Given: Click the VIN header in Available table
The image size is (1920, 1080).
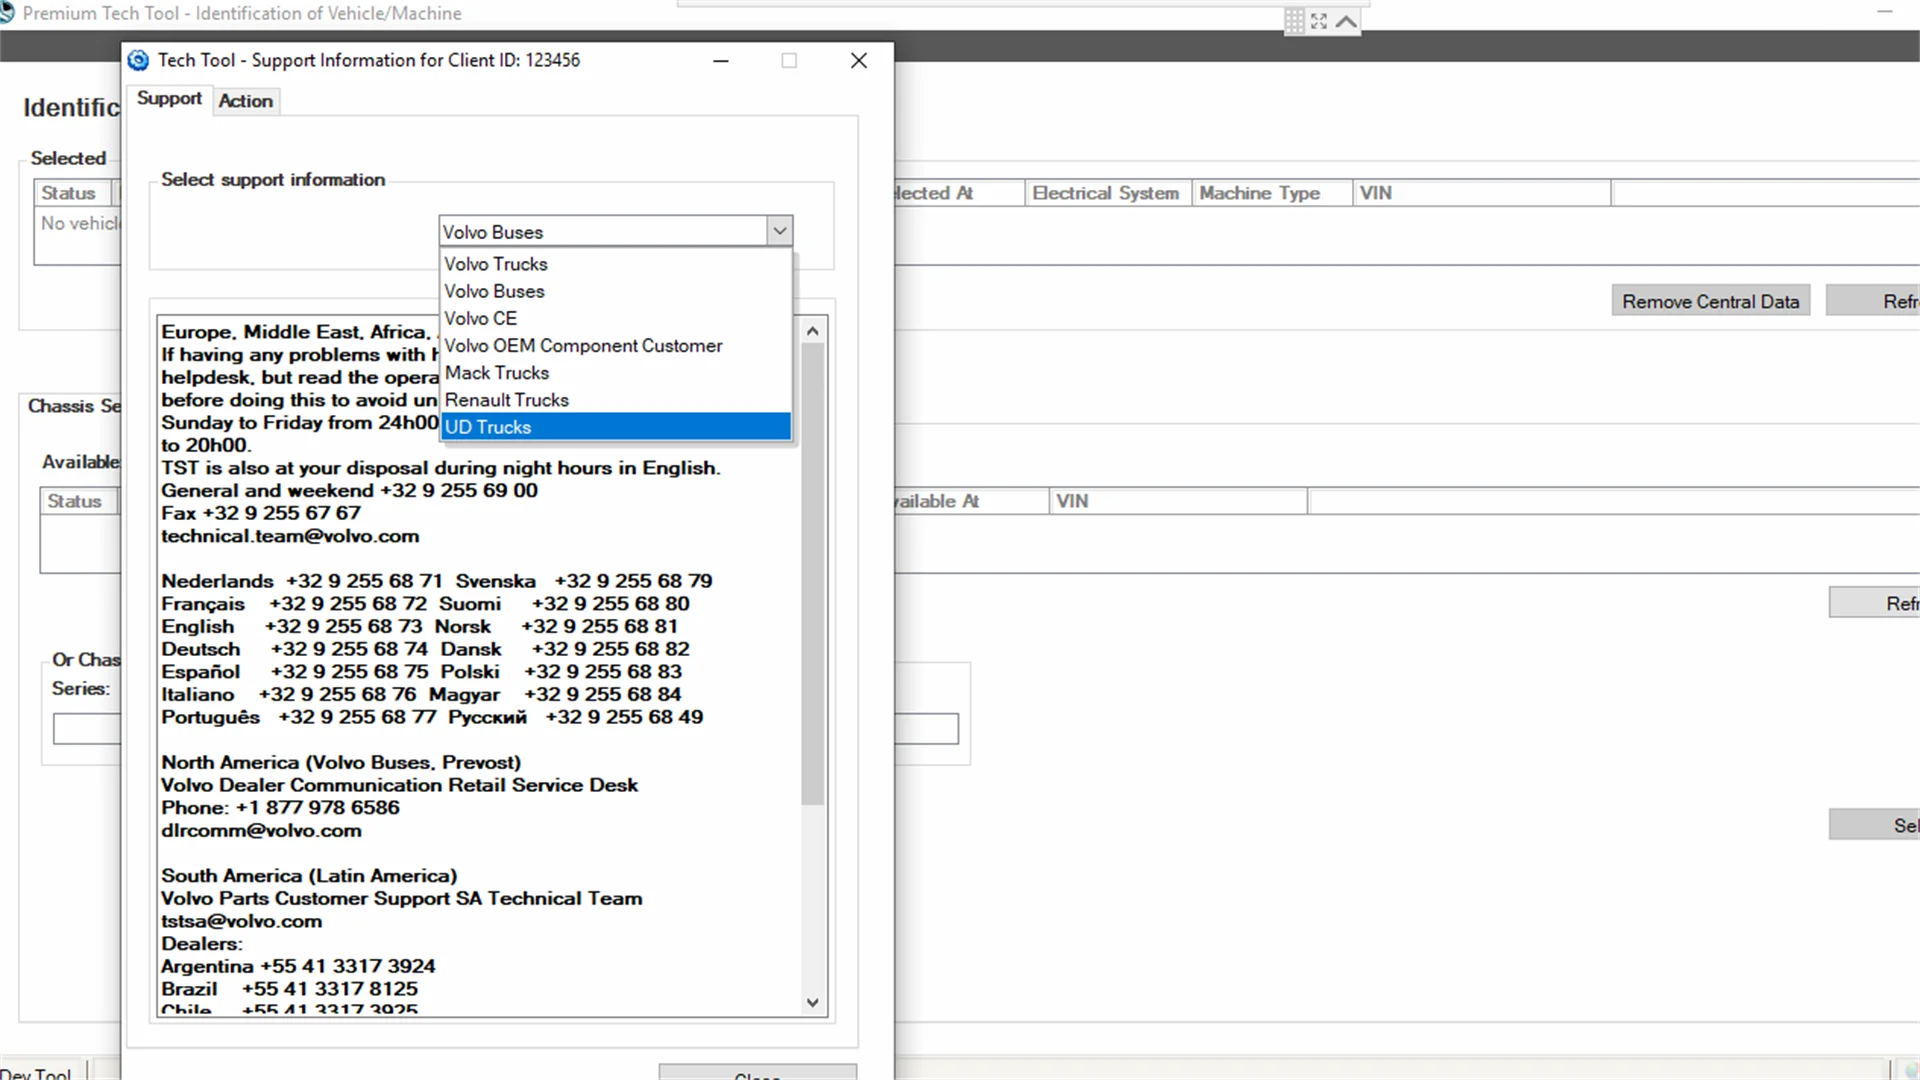Looking at the screenshot, I should click(x=1178, y=501).
